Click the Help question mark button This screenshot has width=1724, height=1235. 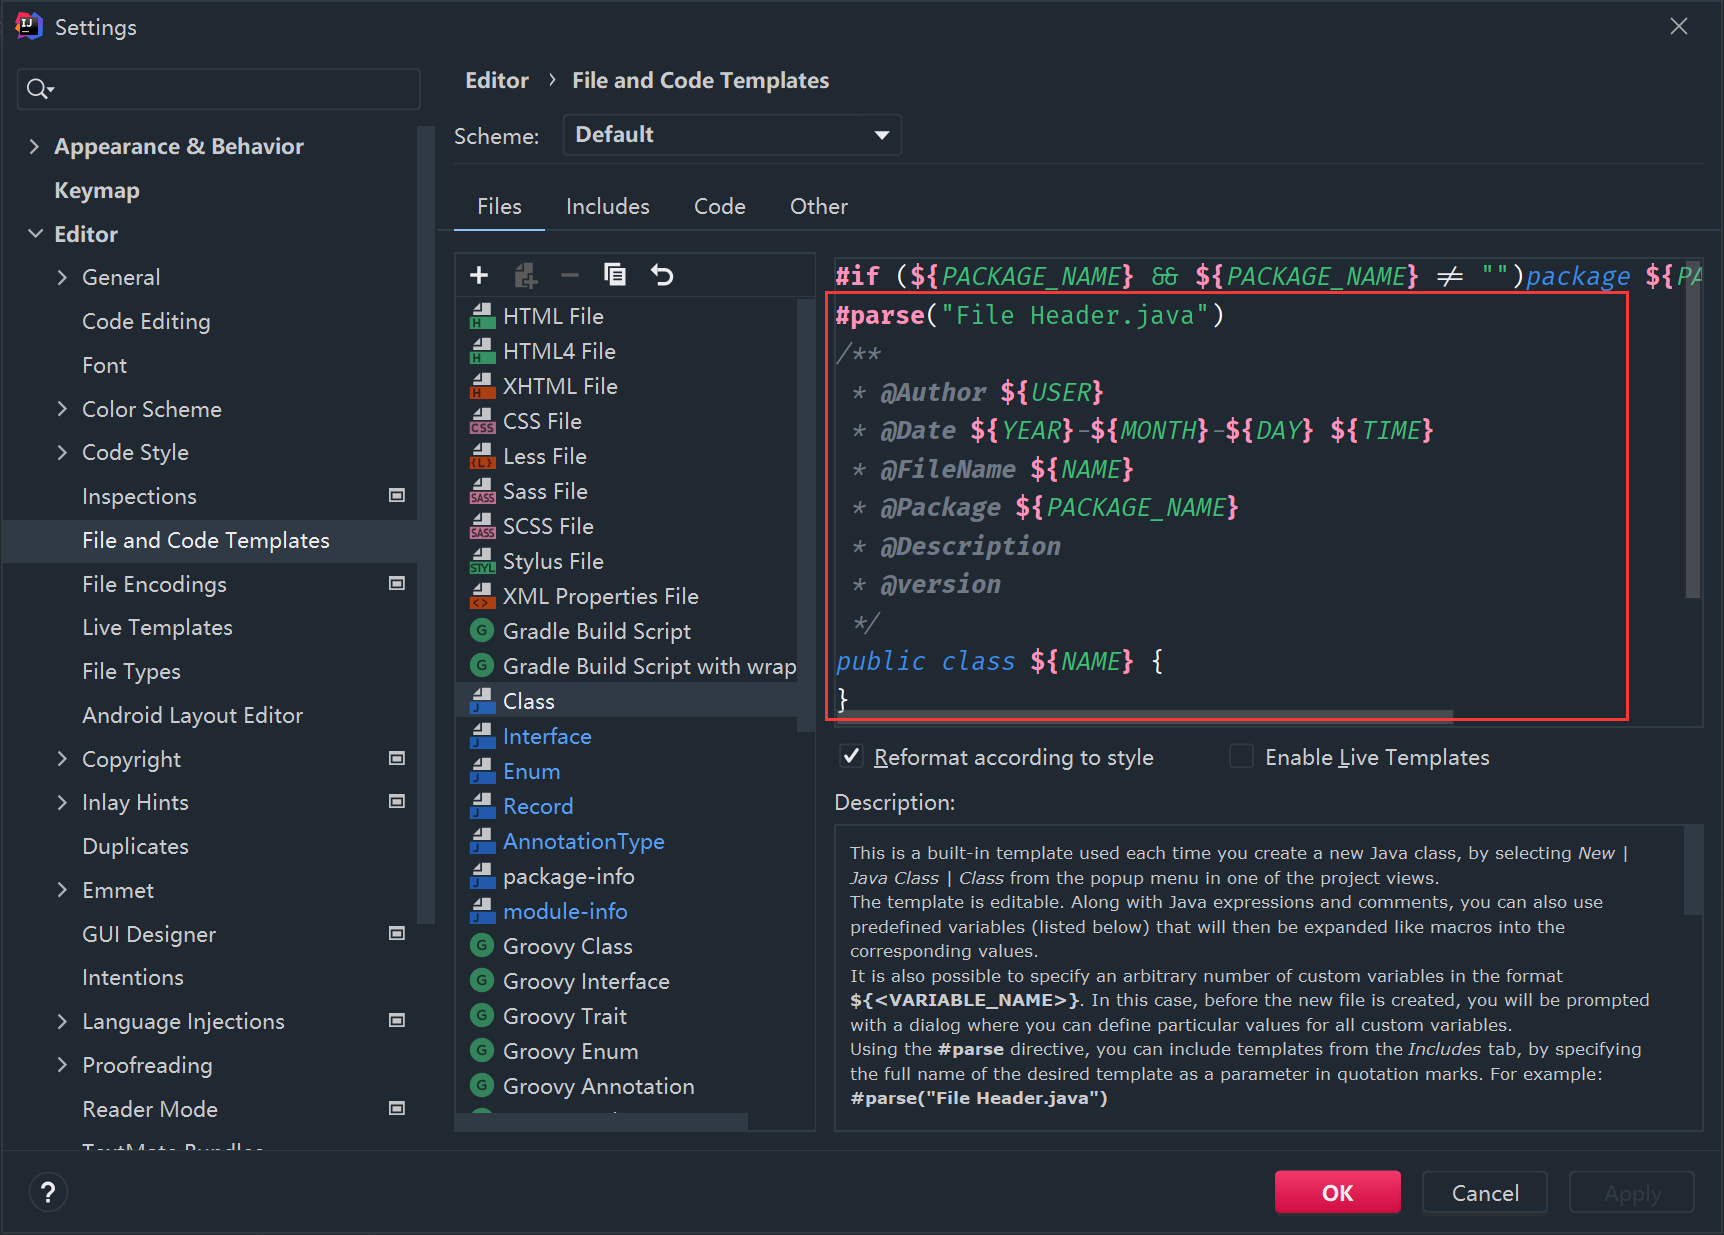[x=48, y=1192]
